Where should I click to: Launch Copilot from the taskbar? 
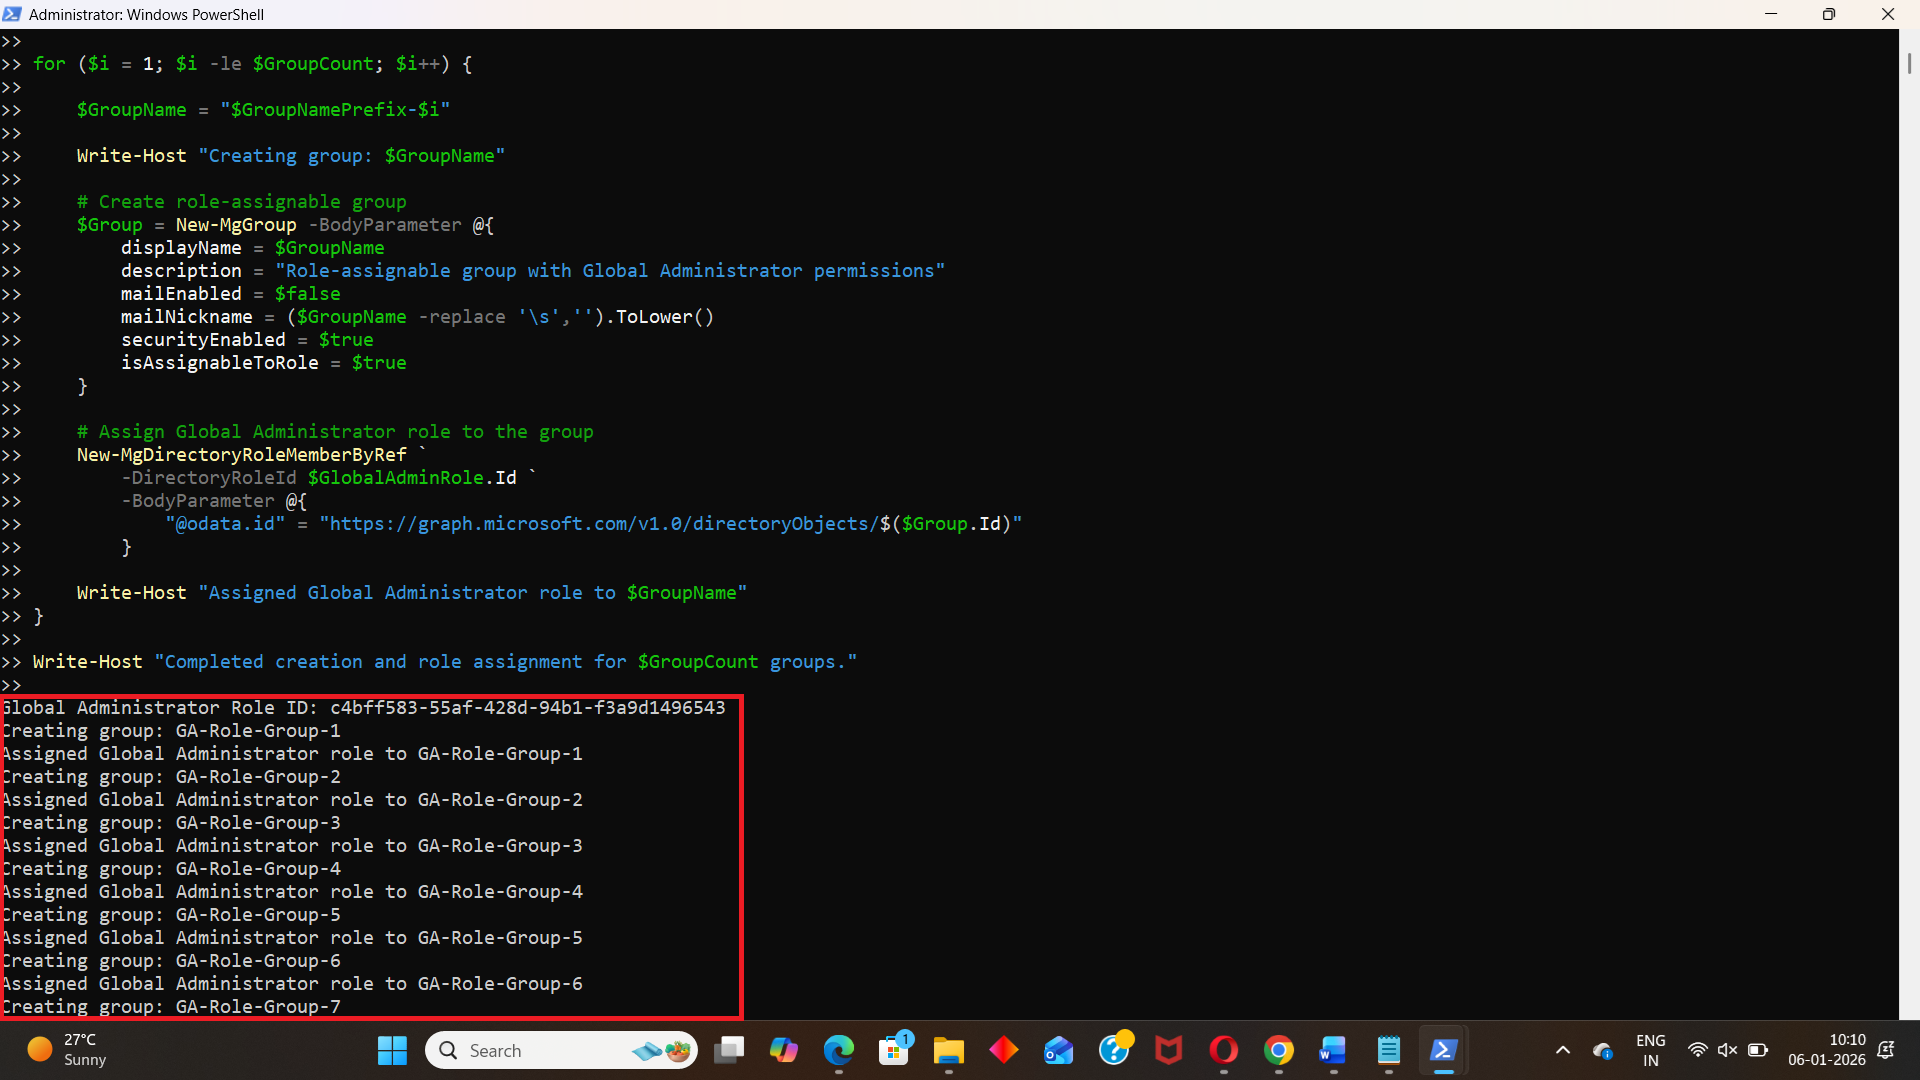coord(784,1050)
